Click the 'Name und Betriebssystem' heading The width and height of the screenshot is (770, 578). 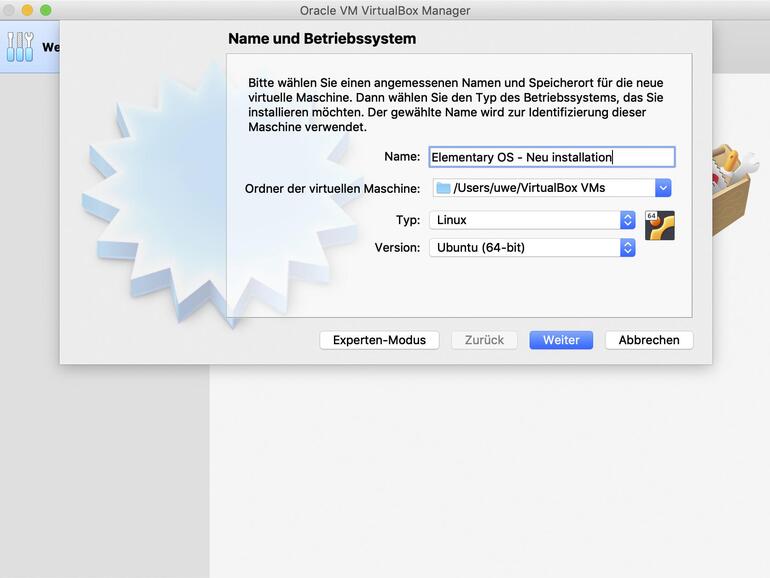coord(322,38)
